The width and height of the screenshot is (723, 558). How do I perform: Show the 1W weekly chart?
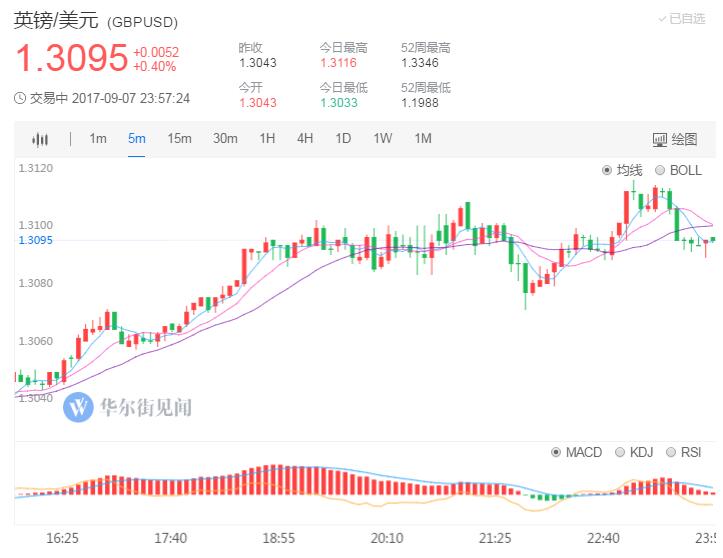(x=382, y=138)
